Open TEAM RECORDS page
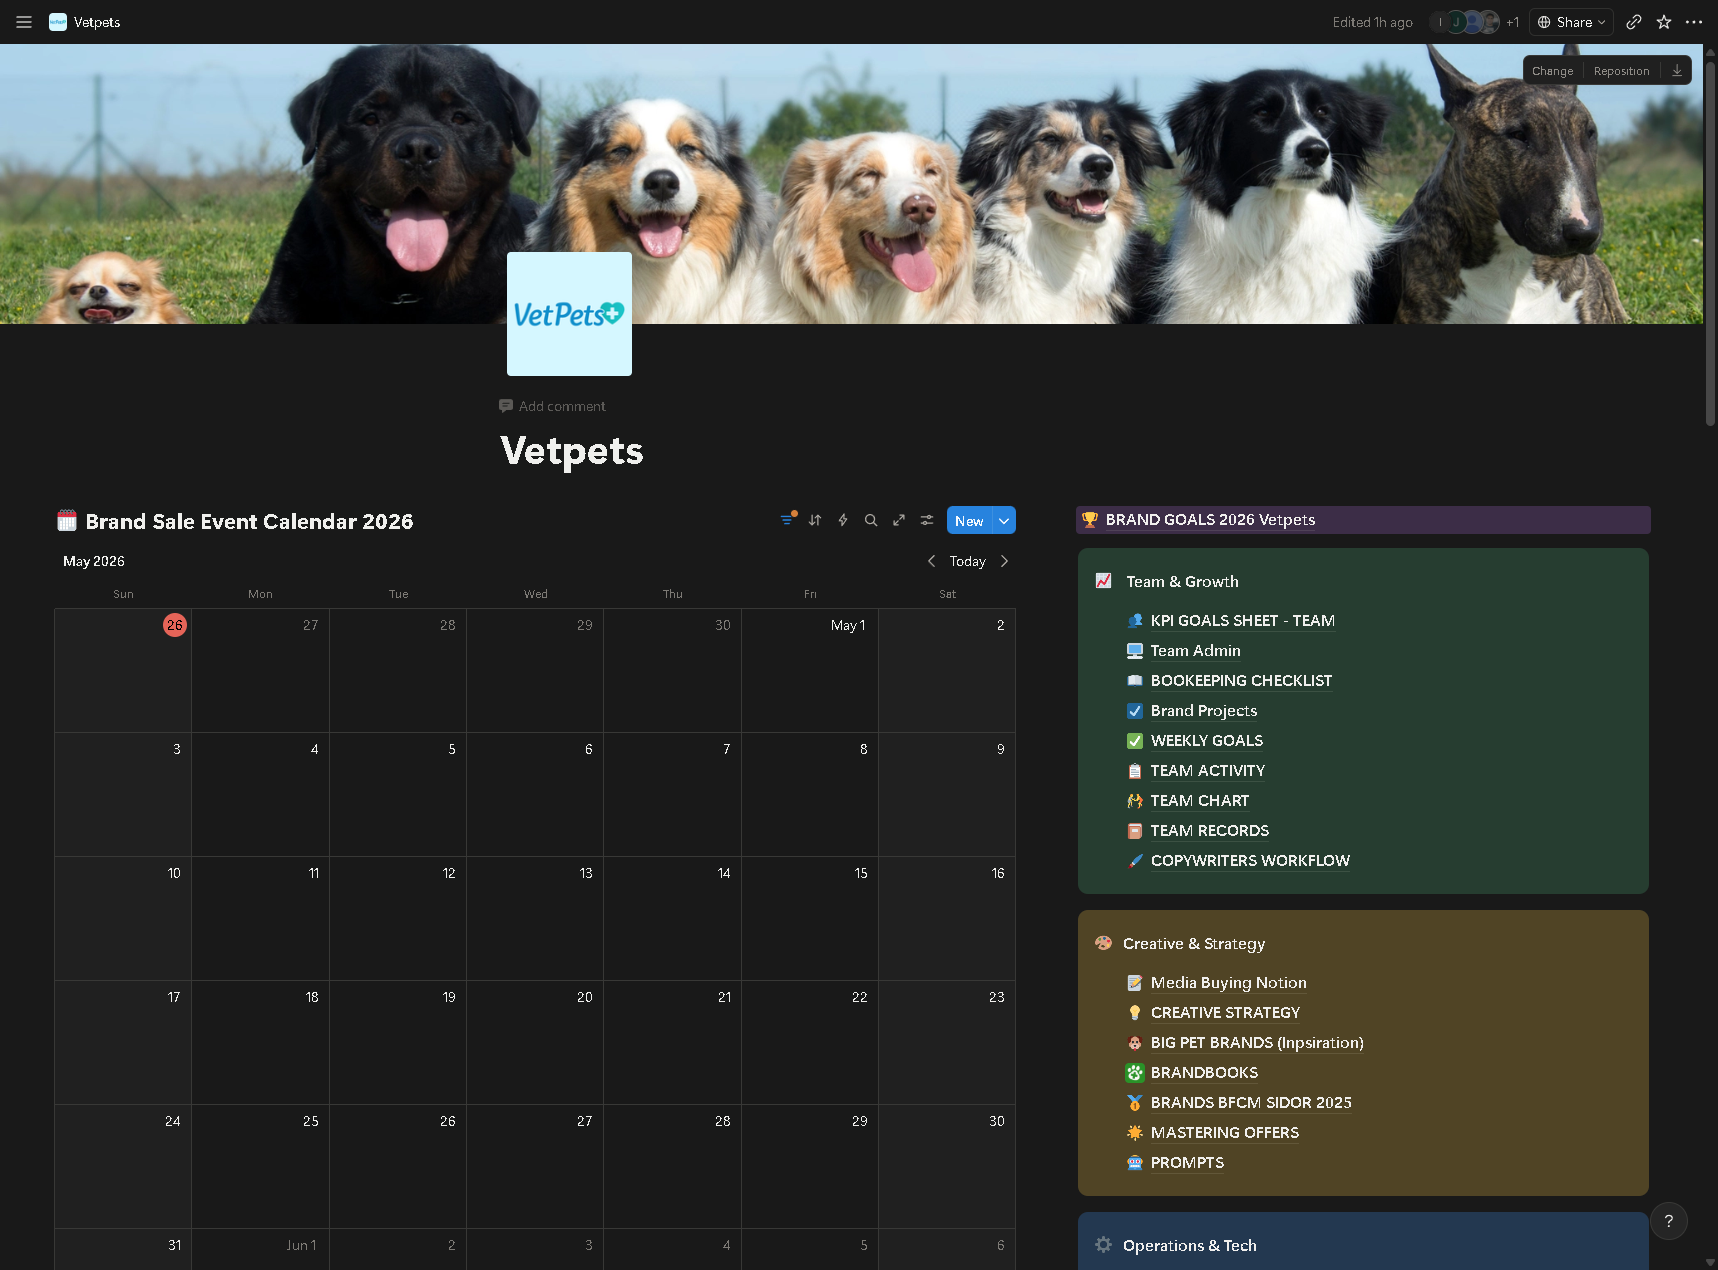1718x1270 pixels. coord(1209,831)
